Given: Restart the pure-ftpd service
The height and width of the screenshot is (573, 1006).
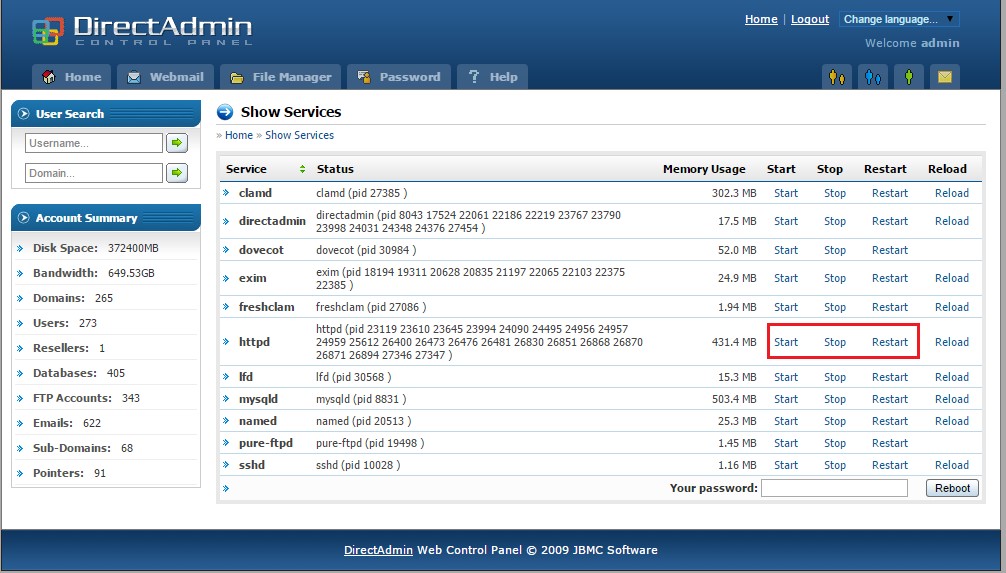Looking at the screenshot, I should [890, 443].
